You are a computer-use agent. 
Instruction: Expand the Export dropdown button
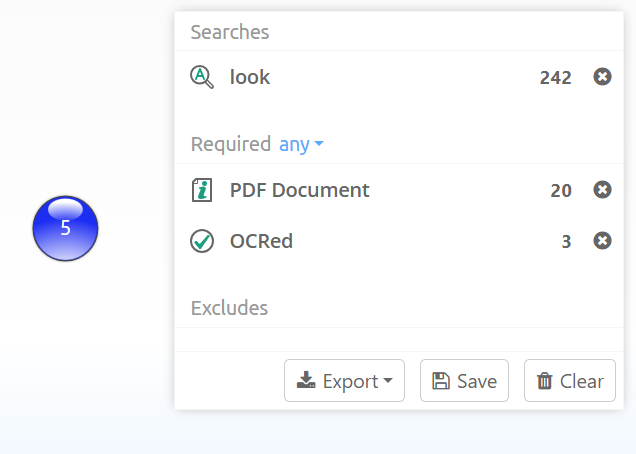pos(344,381)
